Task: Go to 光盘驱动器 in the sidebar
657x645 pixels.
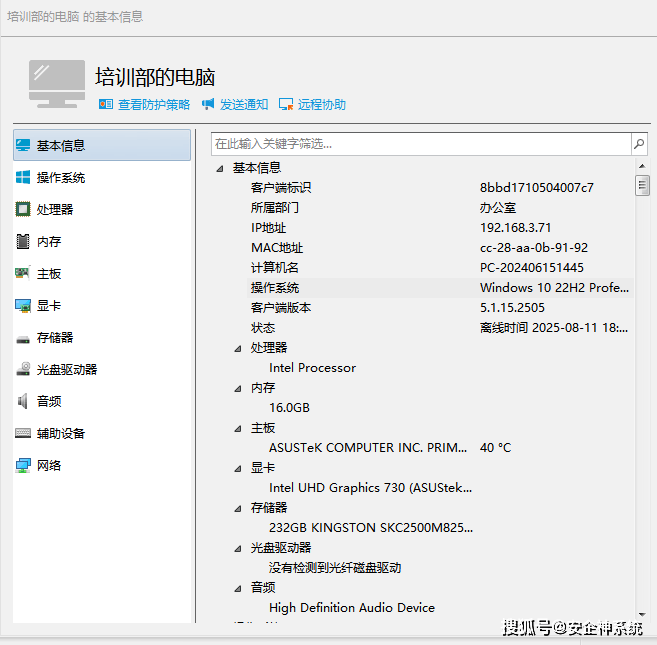Action: [x=102, y=369]
